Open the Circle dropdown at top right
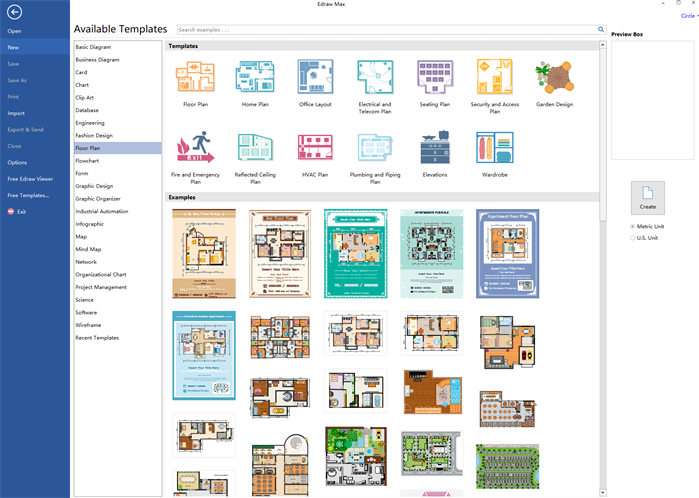Viewport: 699px width, 498px height. point(689,16)
